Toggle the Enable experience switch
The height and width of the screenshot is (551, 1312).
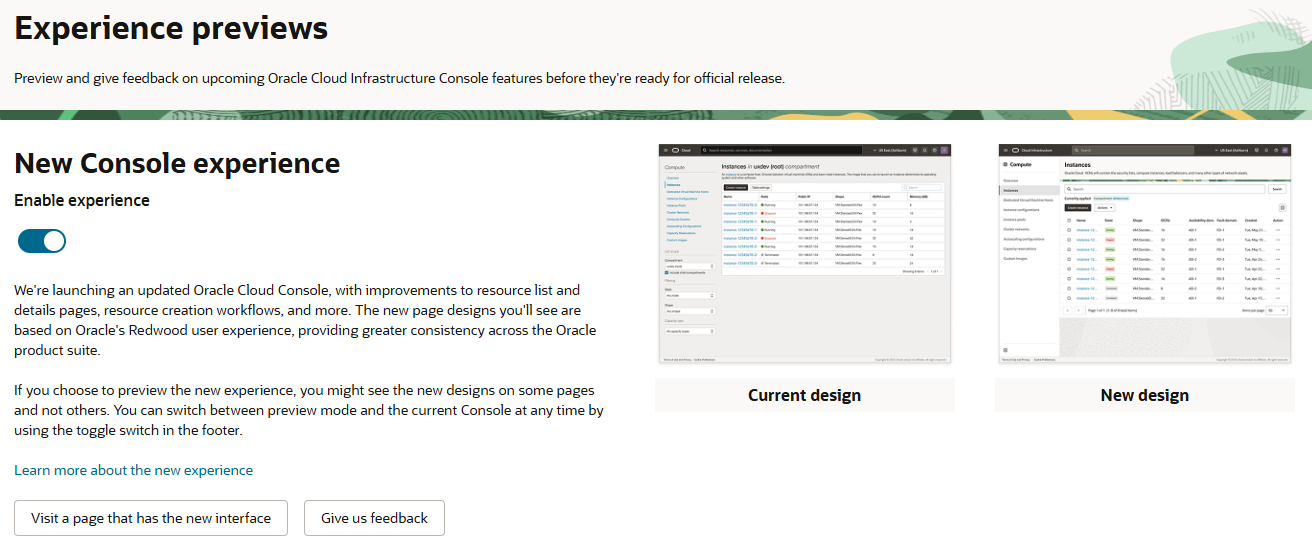42,241
